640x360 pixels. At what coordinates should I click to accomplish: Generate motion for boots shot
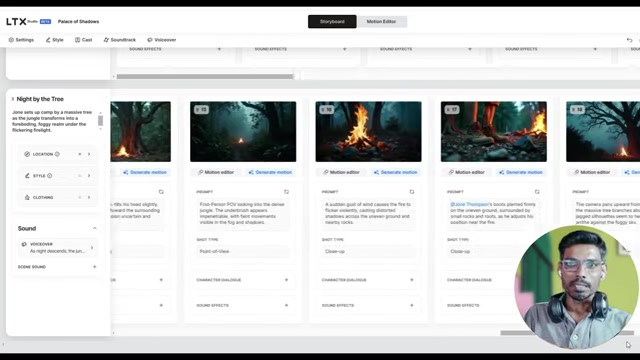[521, 172]
